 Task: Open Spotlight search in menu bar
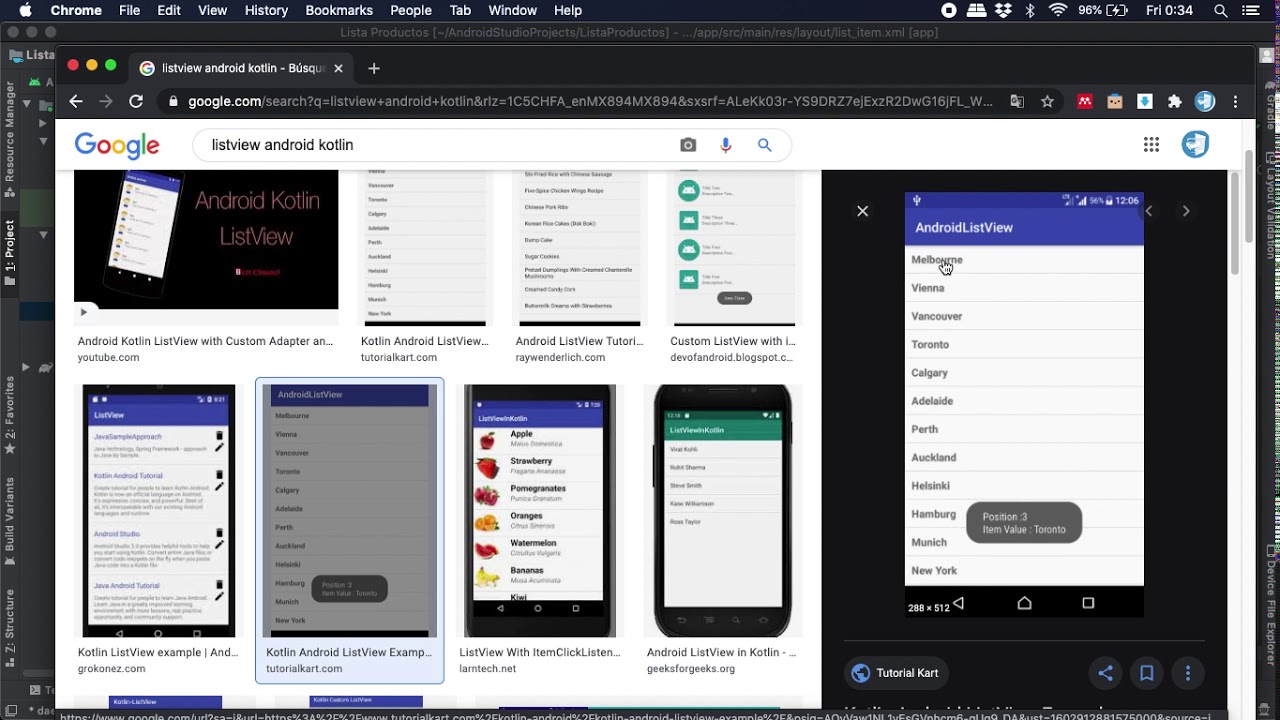pos(1221,10)
